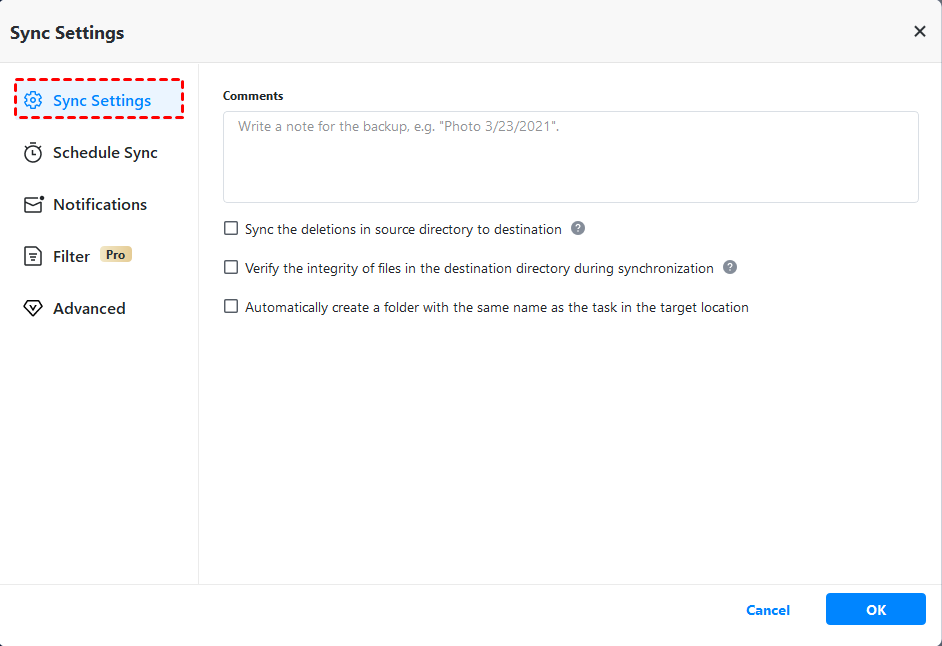This screenshot has height=646, width=942.
Task: Open the Notifications tab
Action: (x=100, y=205)
